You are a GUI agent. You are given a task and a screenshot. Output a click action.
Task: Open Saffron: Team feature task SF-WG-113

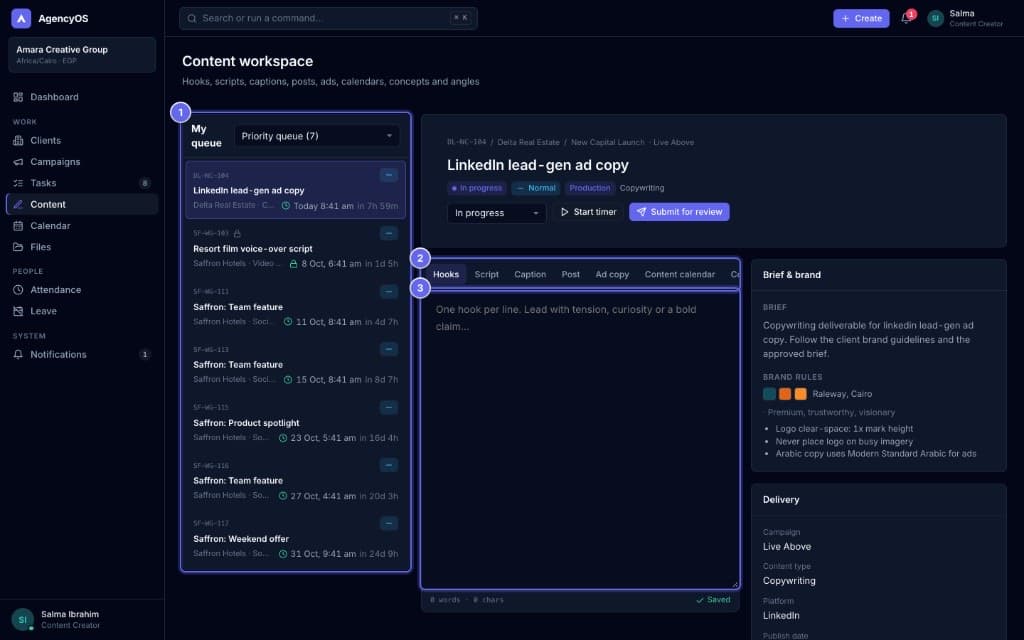pyautogui.click(x=295, y=364)
